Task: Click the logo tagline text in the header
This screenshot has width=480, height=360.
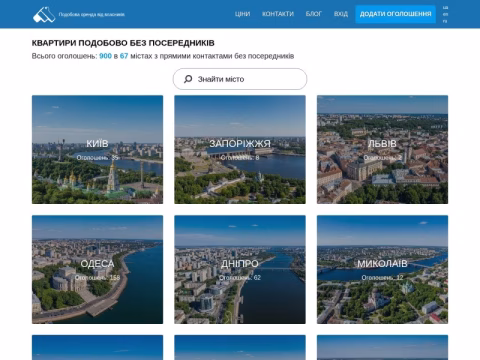Action: coord(92,14)
